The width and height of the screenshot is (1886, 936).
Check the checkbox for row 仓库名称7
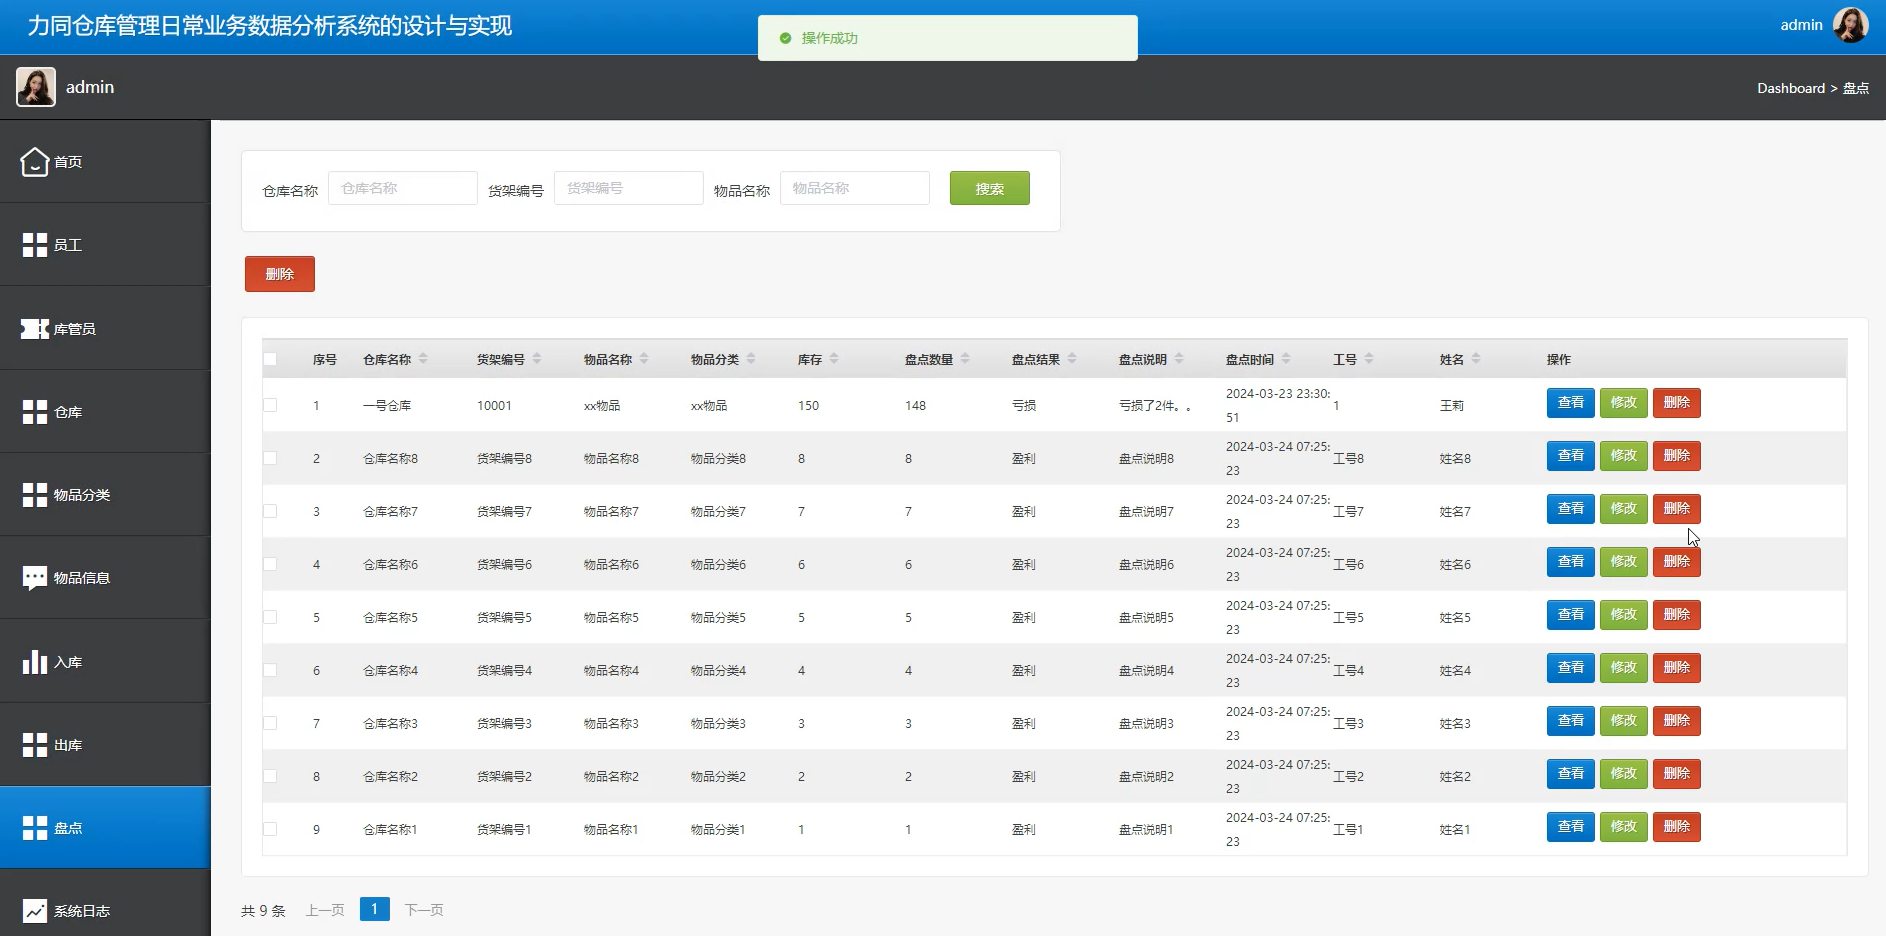coord(270,511)
